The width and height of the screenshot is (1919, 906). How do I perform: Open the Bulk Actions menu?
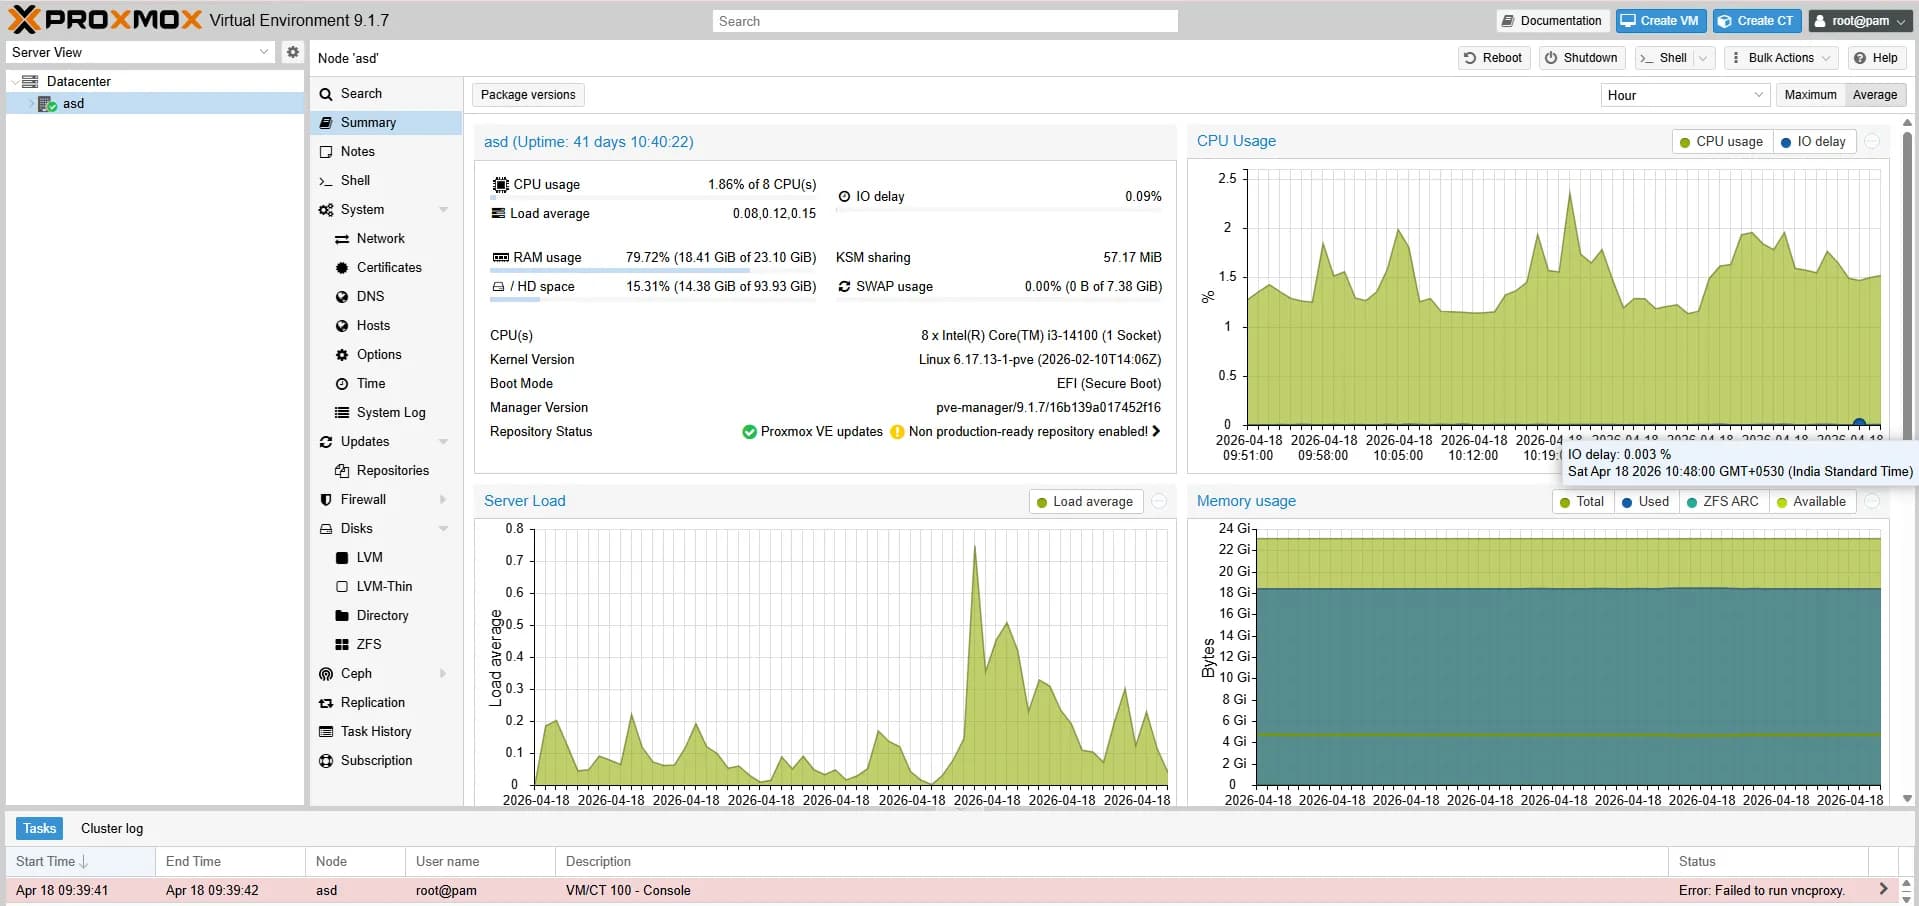(x=1780, y=57)
